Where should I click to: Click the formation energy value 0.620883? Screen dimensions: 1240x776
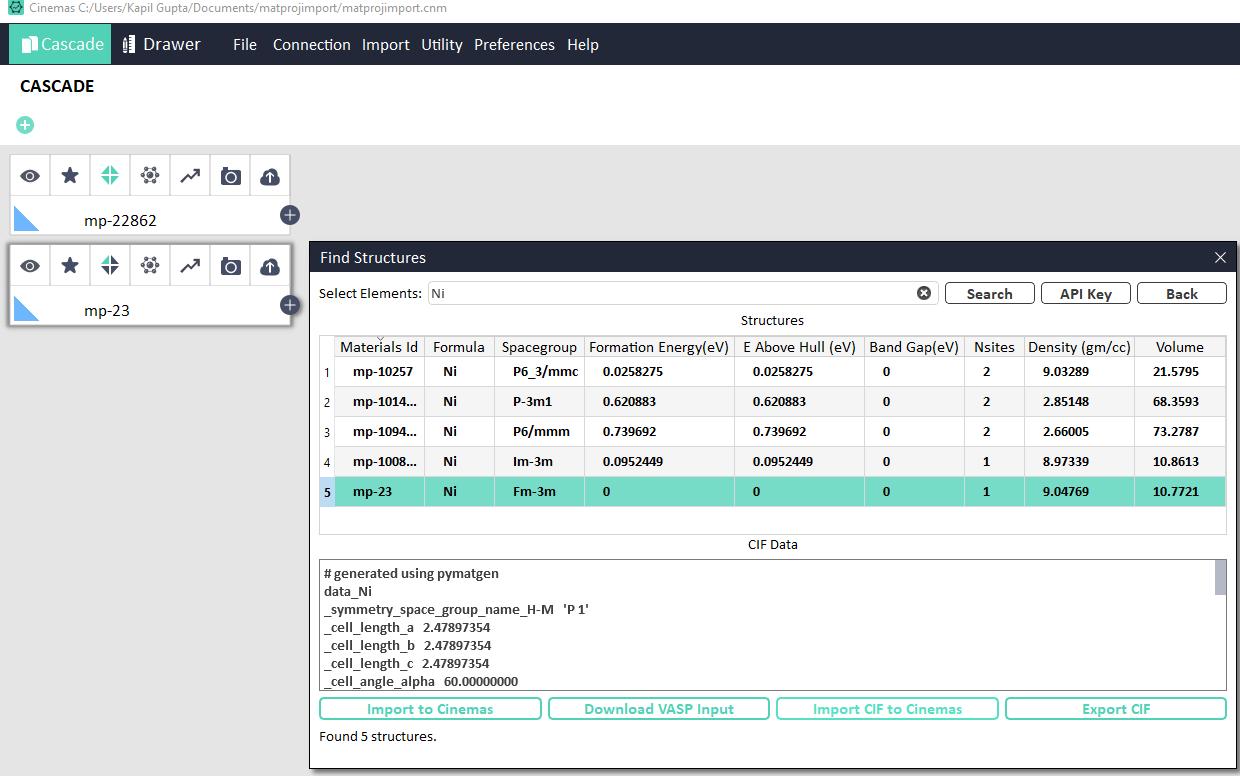pos(629,401)
